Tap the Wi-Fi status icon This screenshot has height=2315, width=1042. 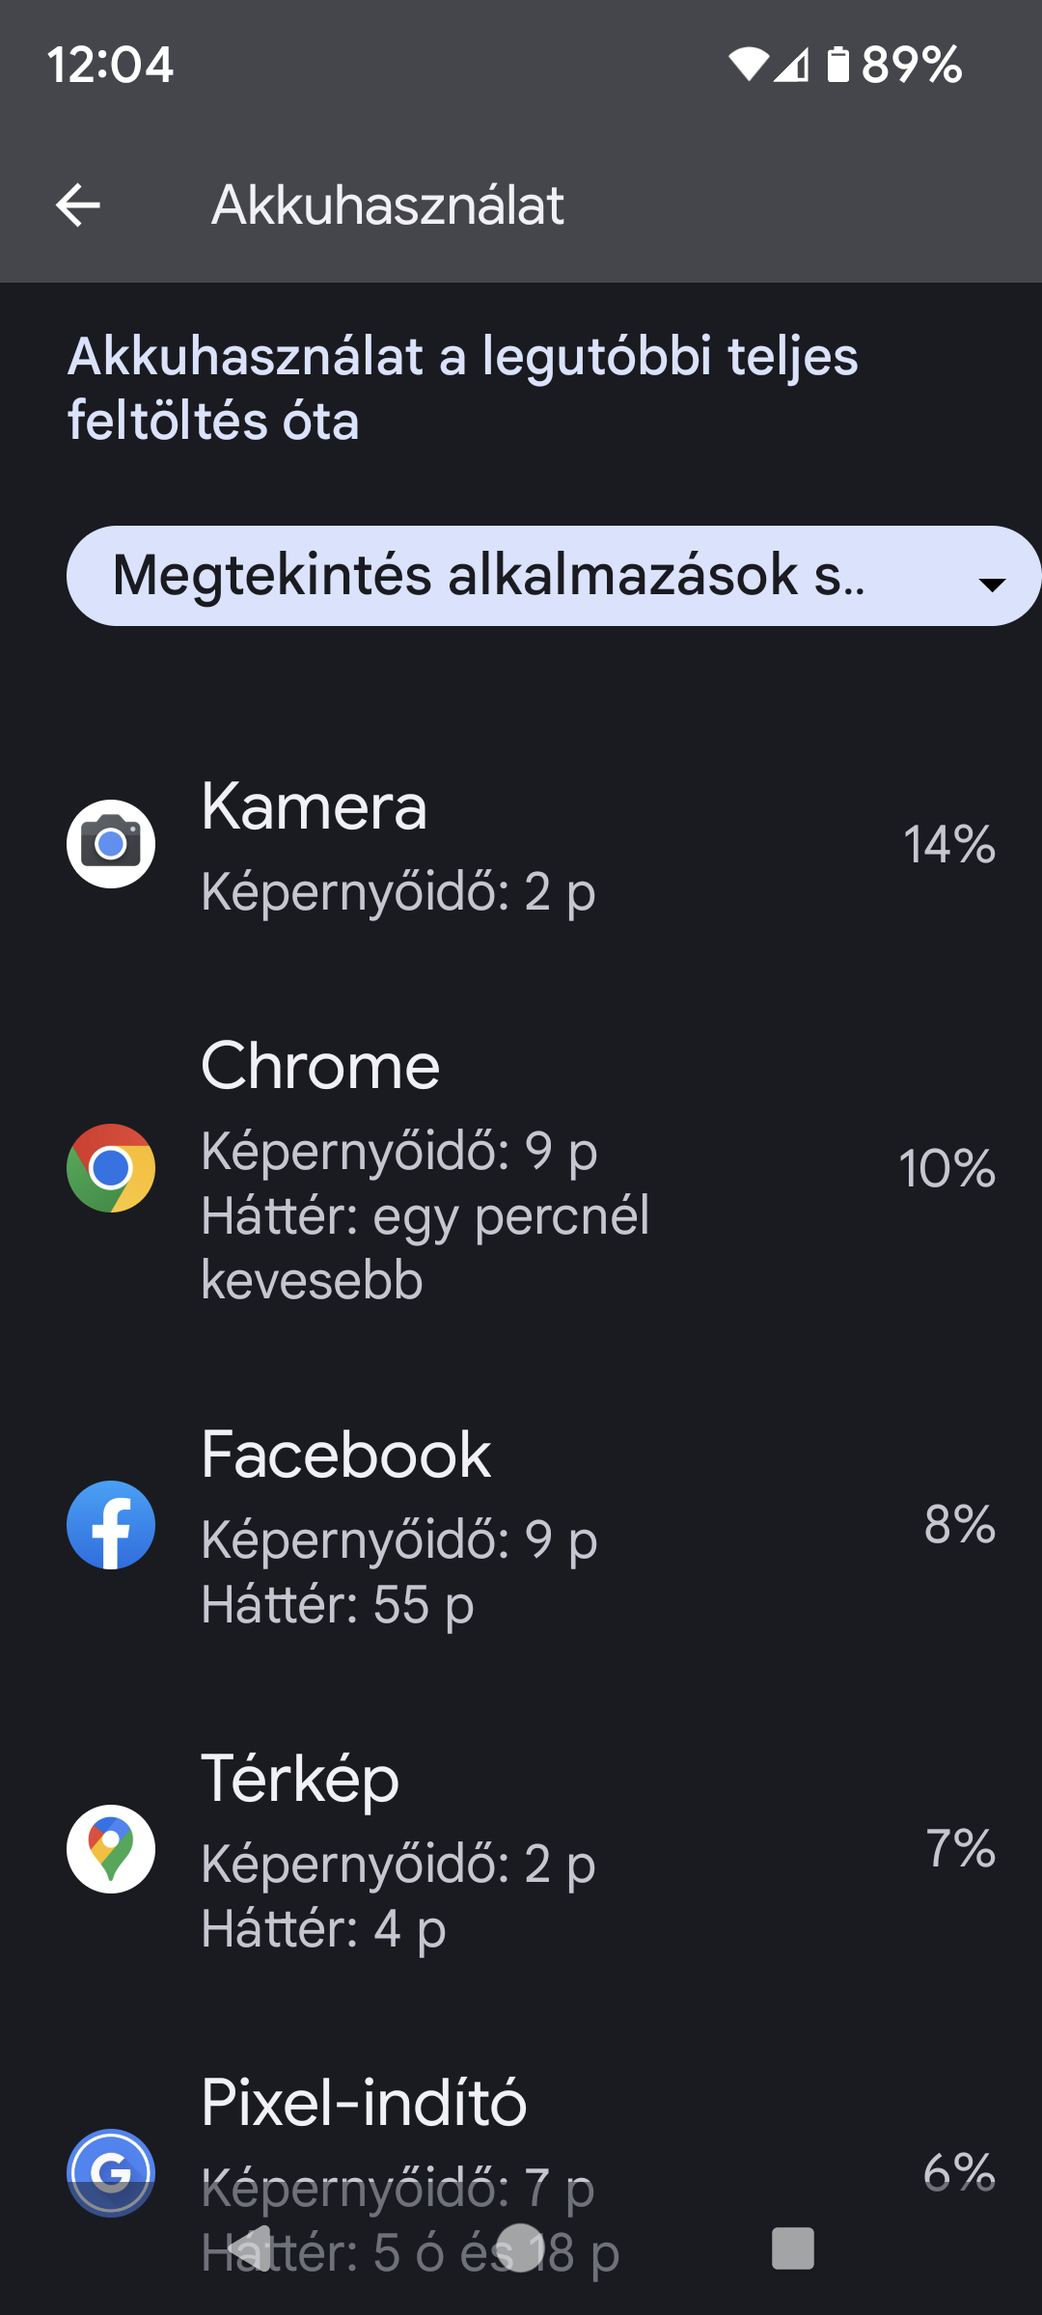(x=747, y=65)
